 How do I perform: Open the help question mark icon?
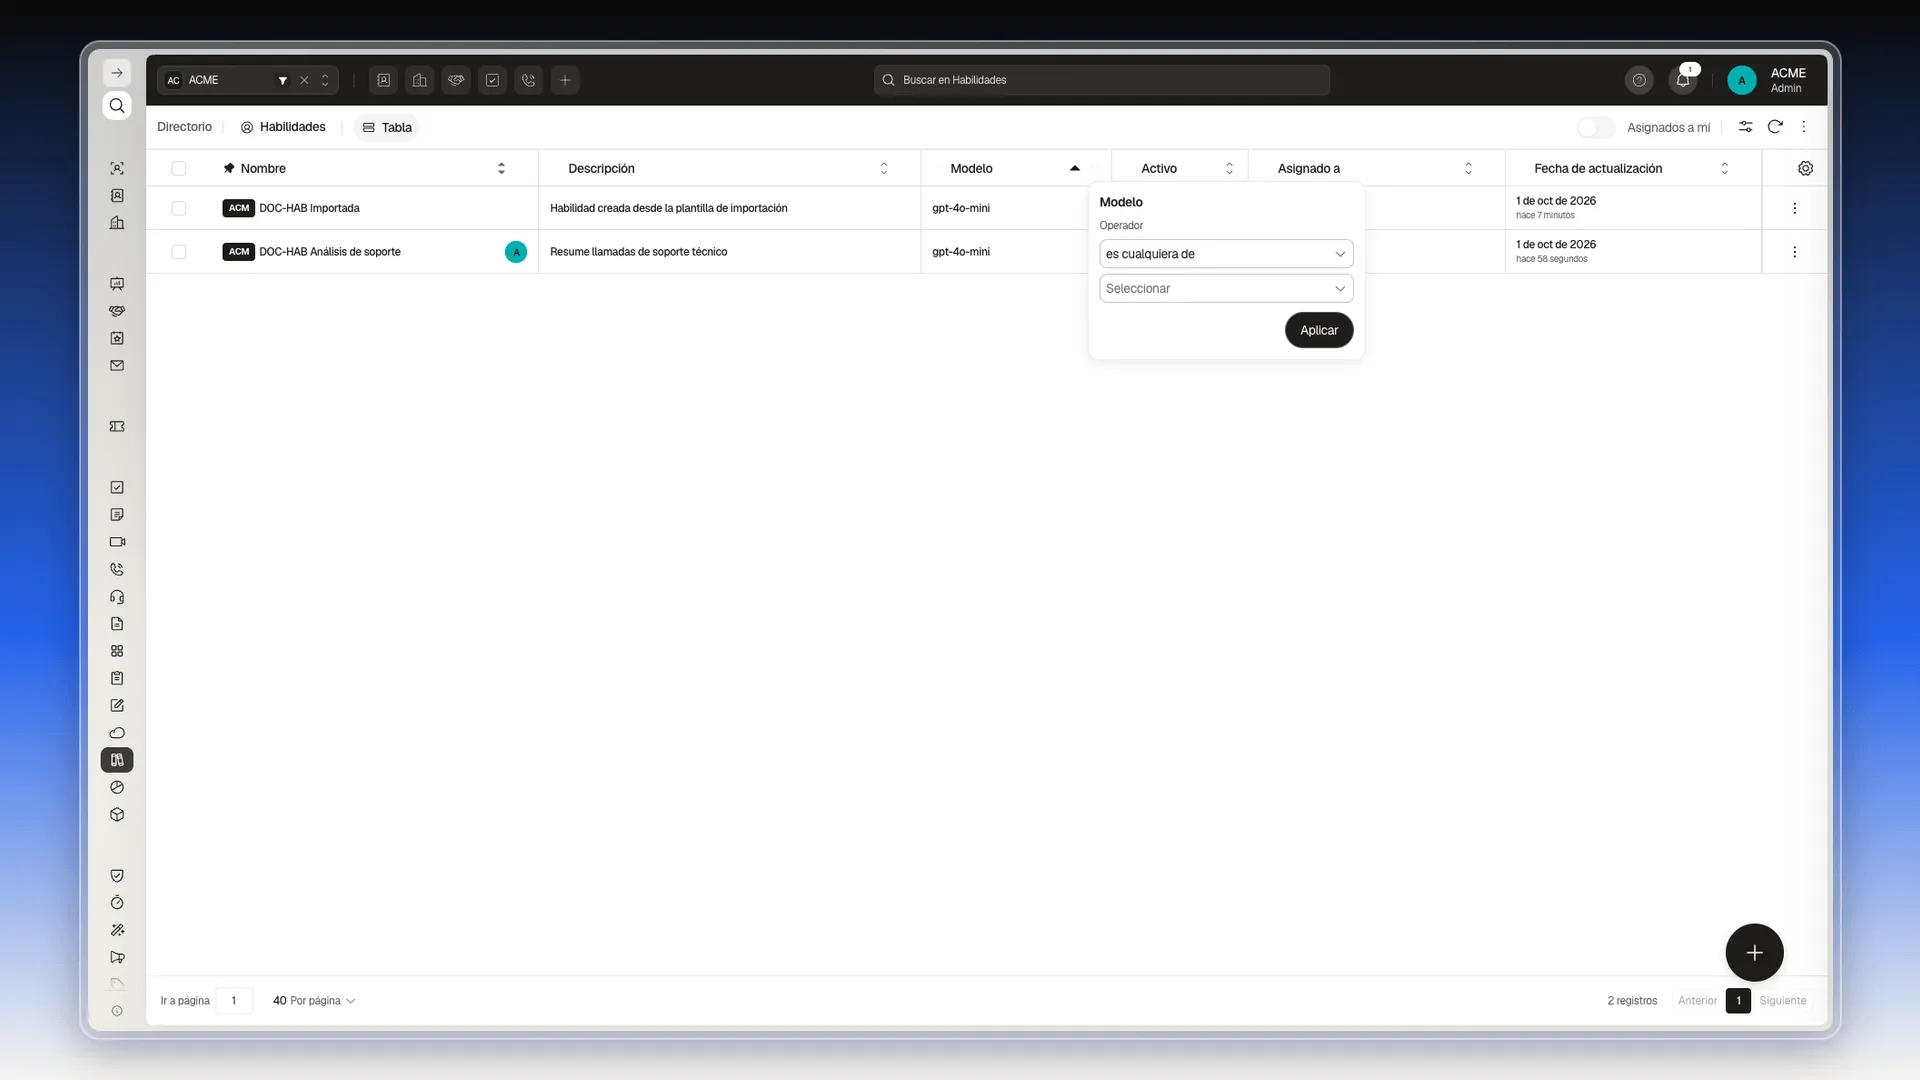pos(1639,80)
